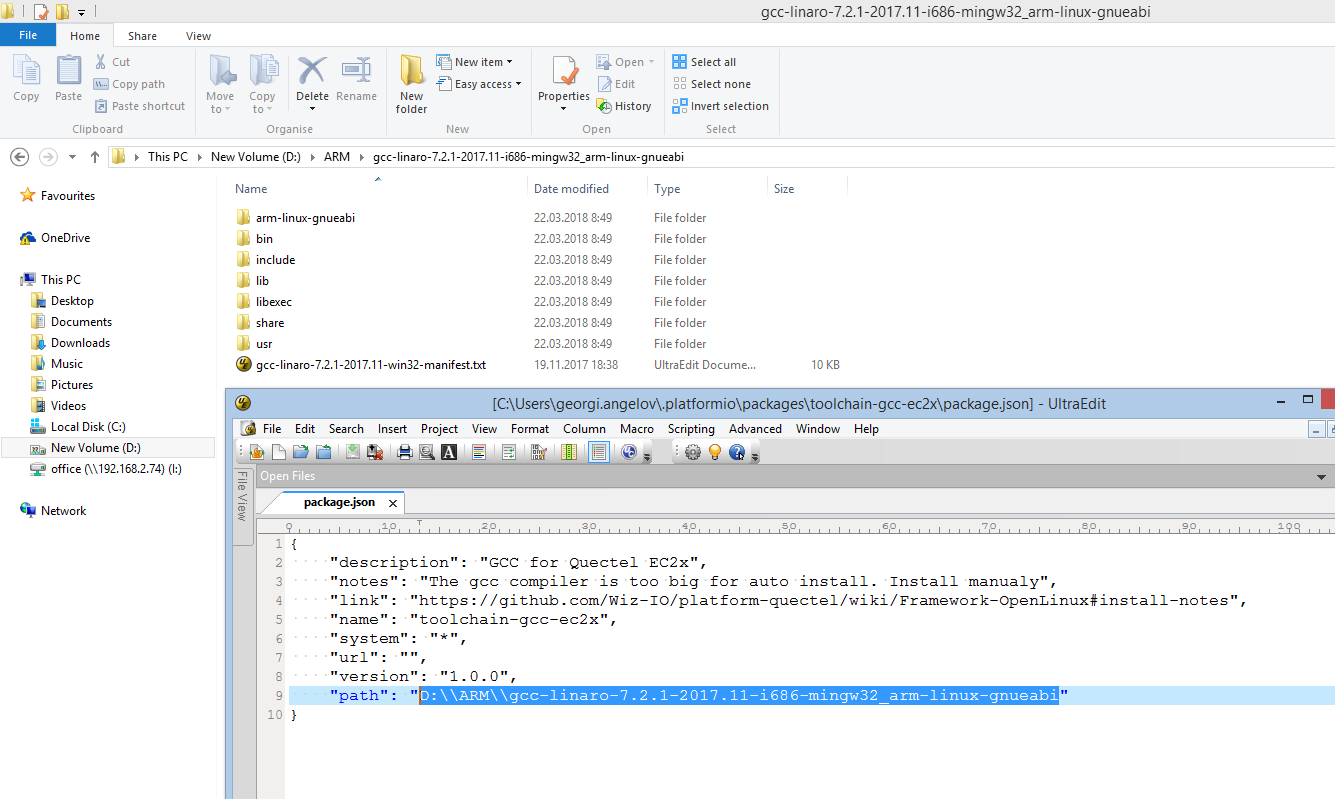Image resolution: width=1335 pixels, height=799 pixels.
Task: Click the Explorer Up arrow navigation button
Action: pos(95,157)
